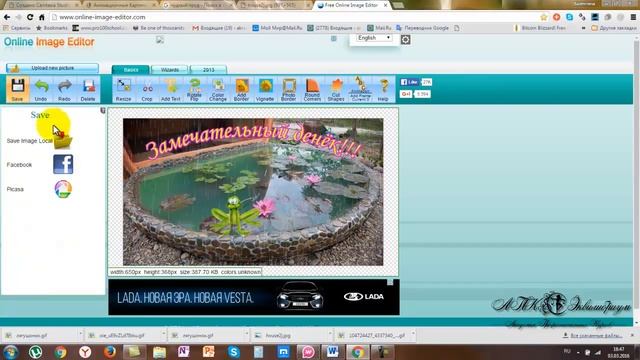Viewport: 640px width, 360px height.
Task: Click the Save panel small corner icon
Action: (x=103, y=110)
